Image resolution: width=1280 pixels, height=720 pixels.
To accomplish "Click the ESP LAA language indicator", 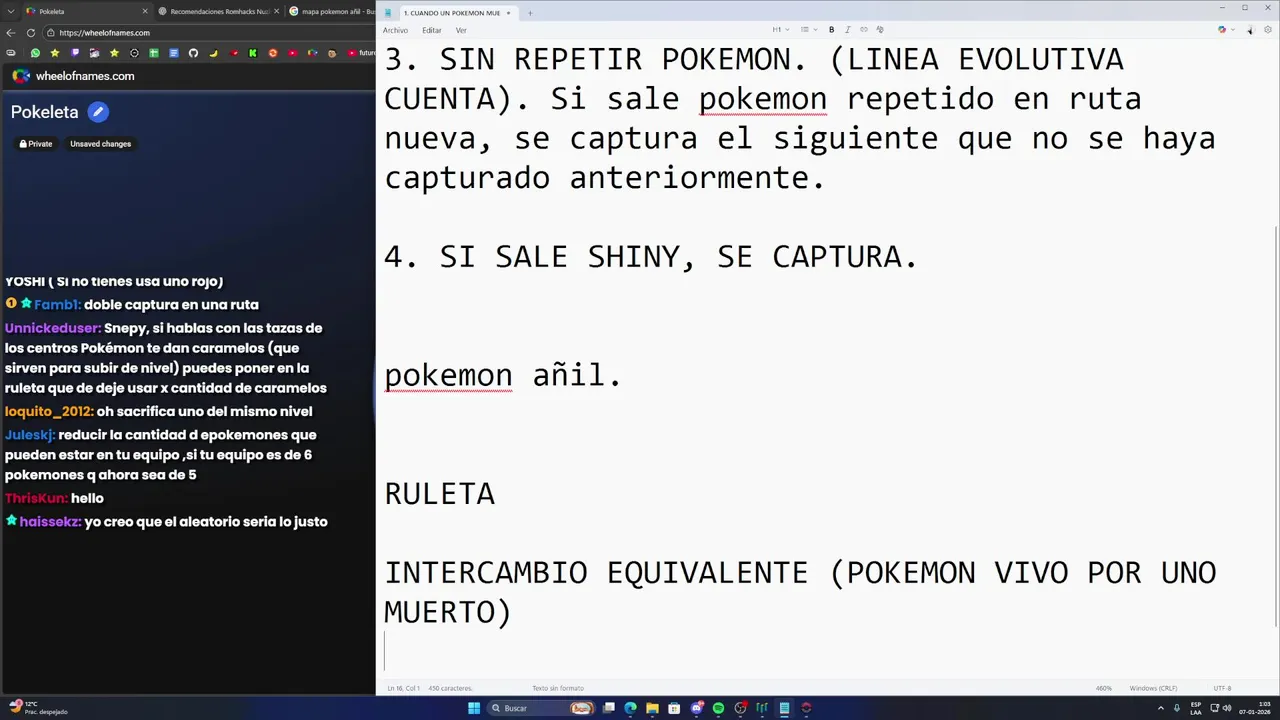I will [x=1196, y=708].
